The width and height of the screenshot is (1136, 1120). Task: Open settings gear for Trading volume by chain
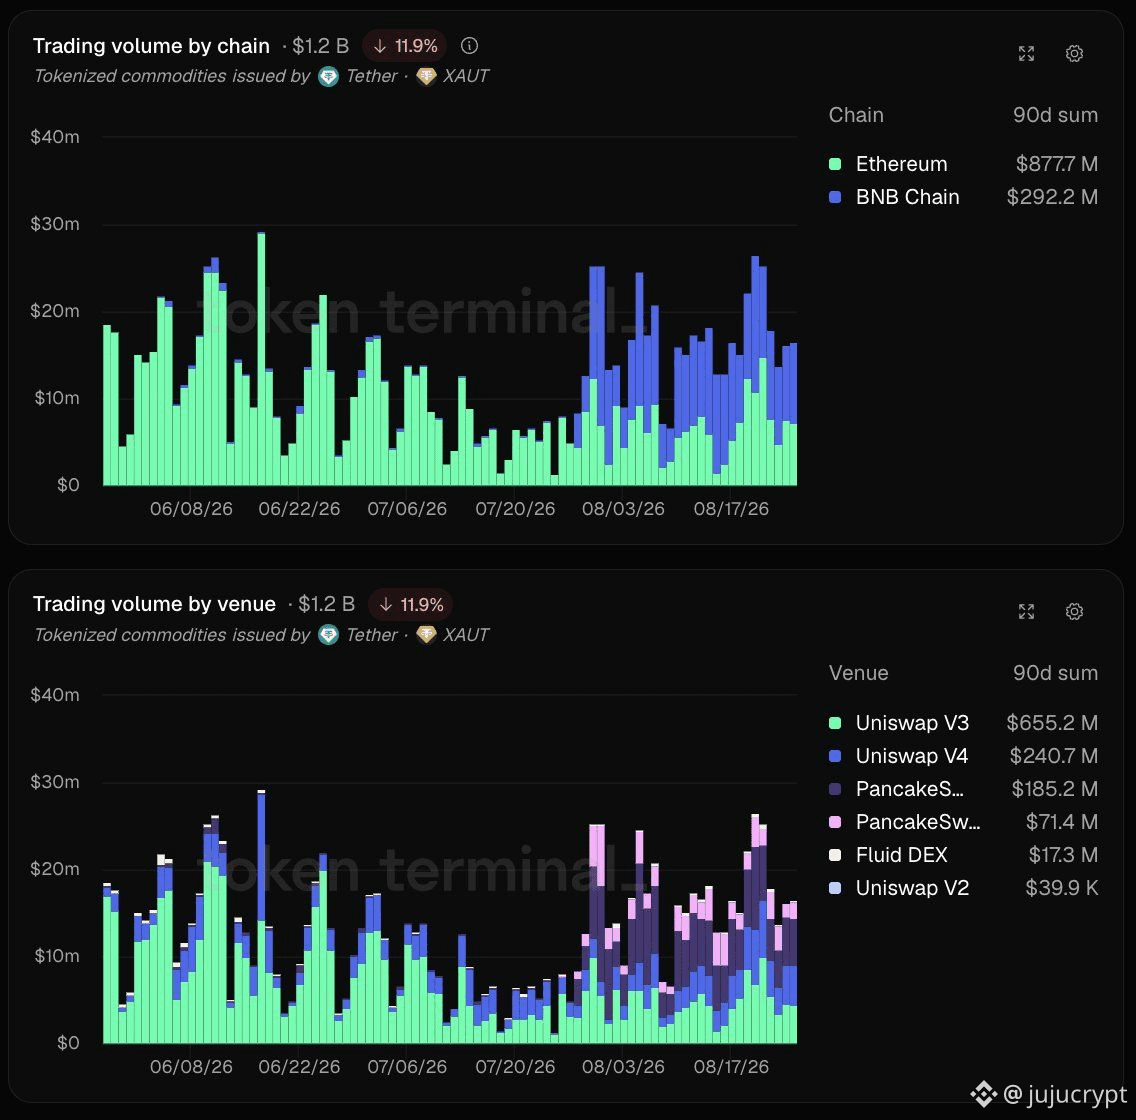1074,54
